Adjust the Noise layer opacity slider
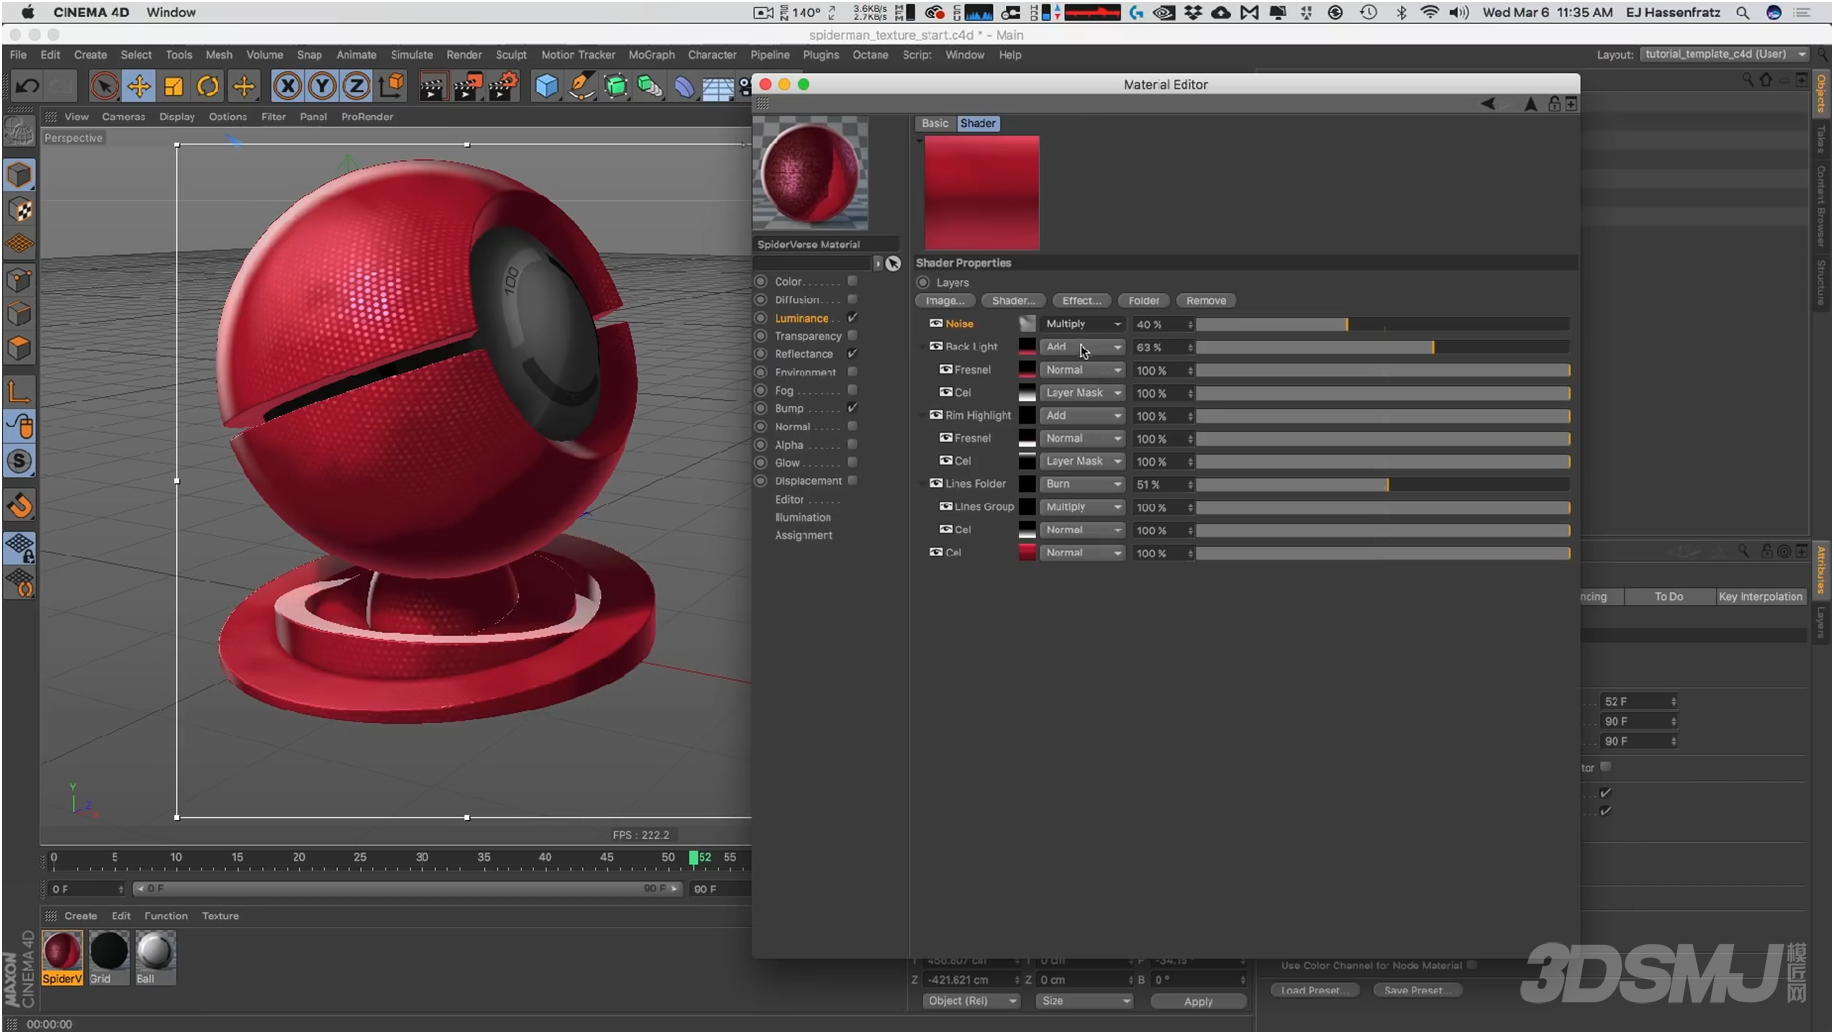Viewport: 1834px width, 1034px height. 1383,324
